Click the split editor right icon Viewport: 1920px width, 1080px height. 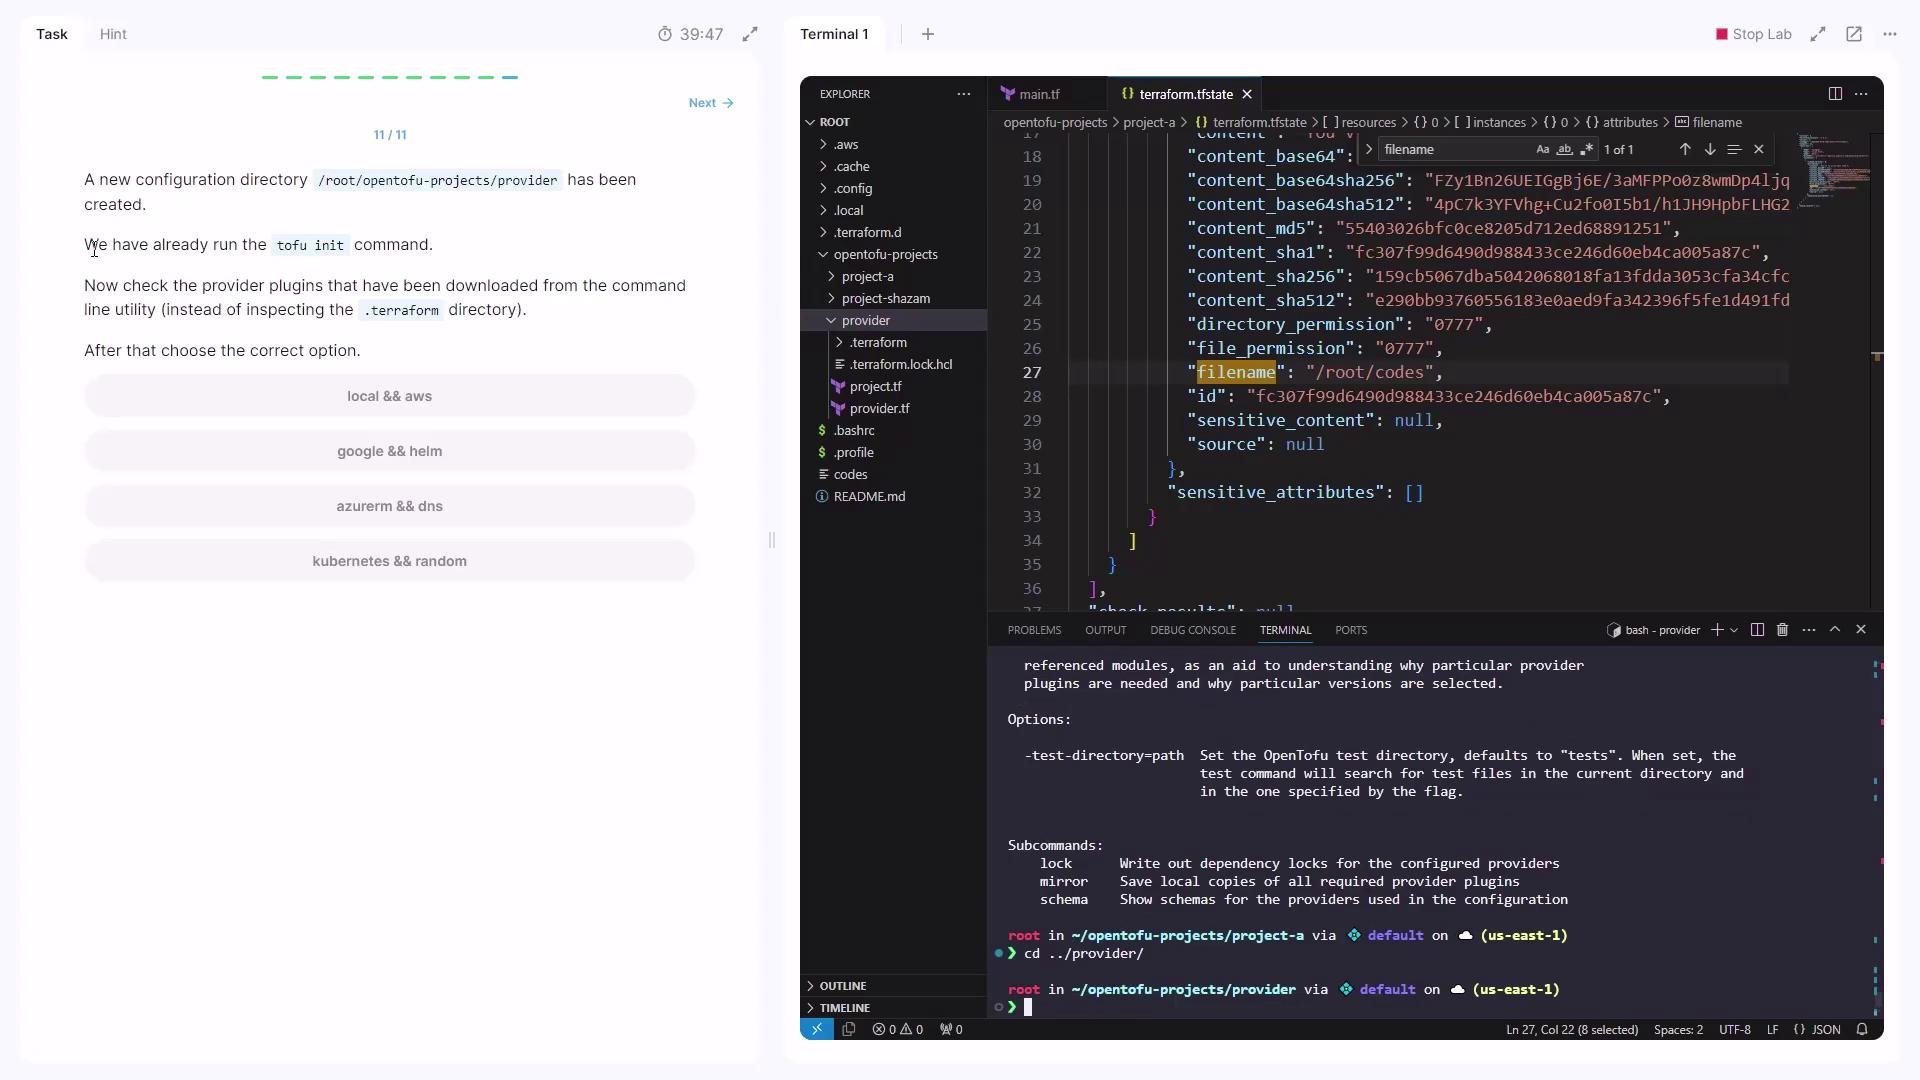1835,94
